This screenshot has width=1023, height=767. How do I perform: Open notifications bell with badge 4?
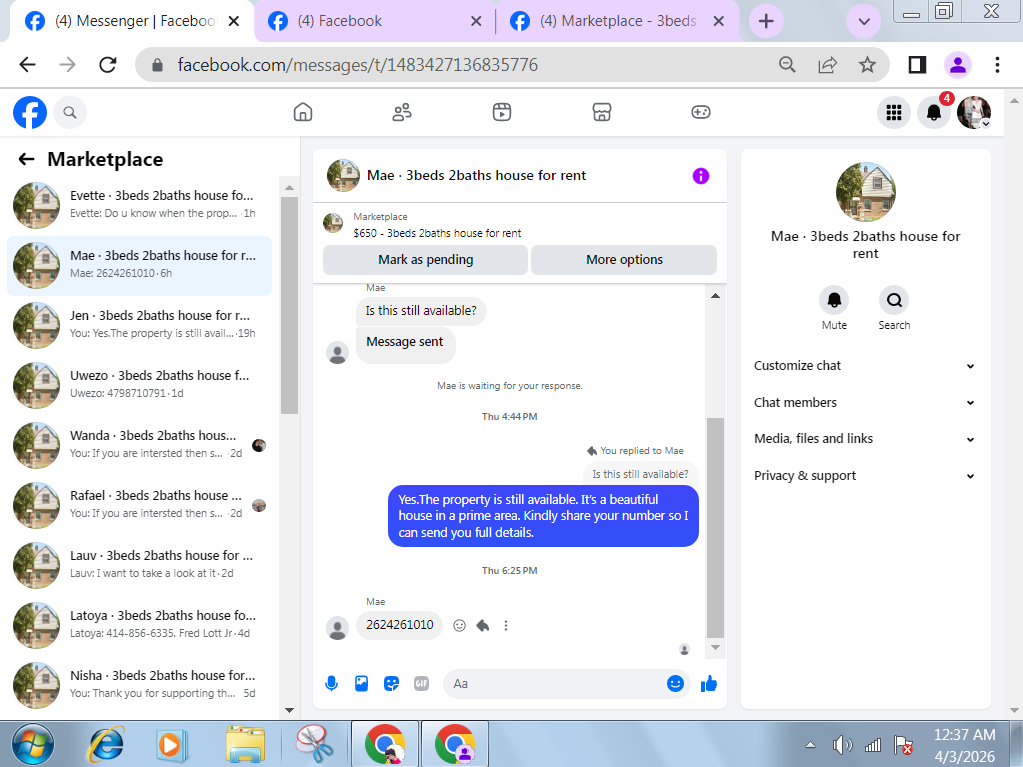pos(934,113)
